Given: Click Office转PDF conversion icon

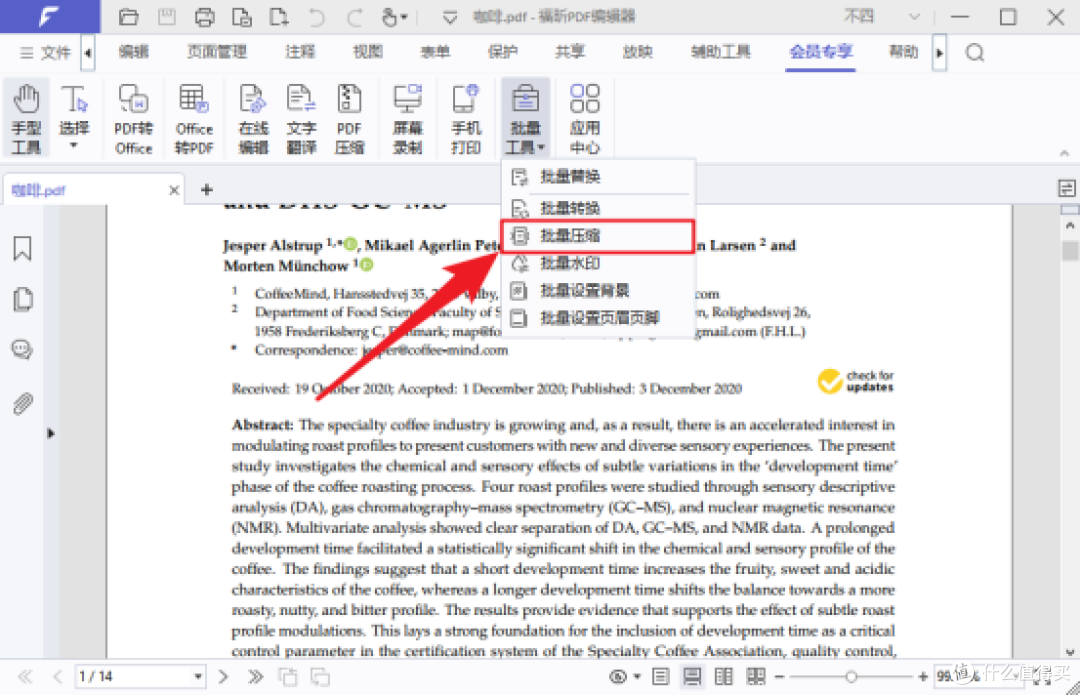Looking at the screenshot, I should [x=194, y=118].
